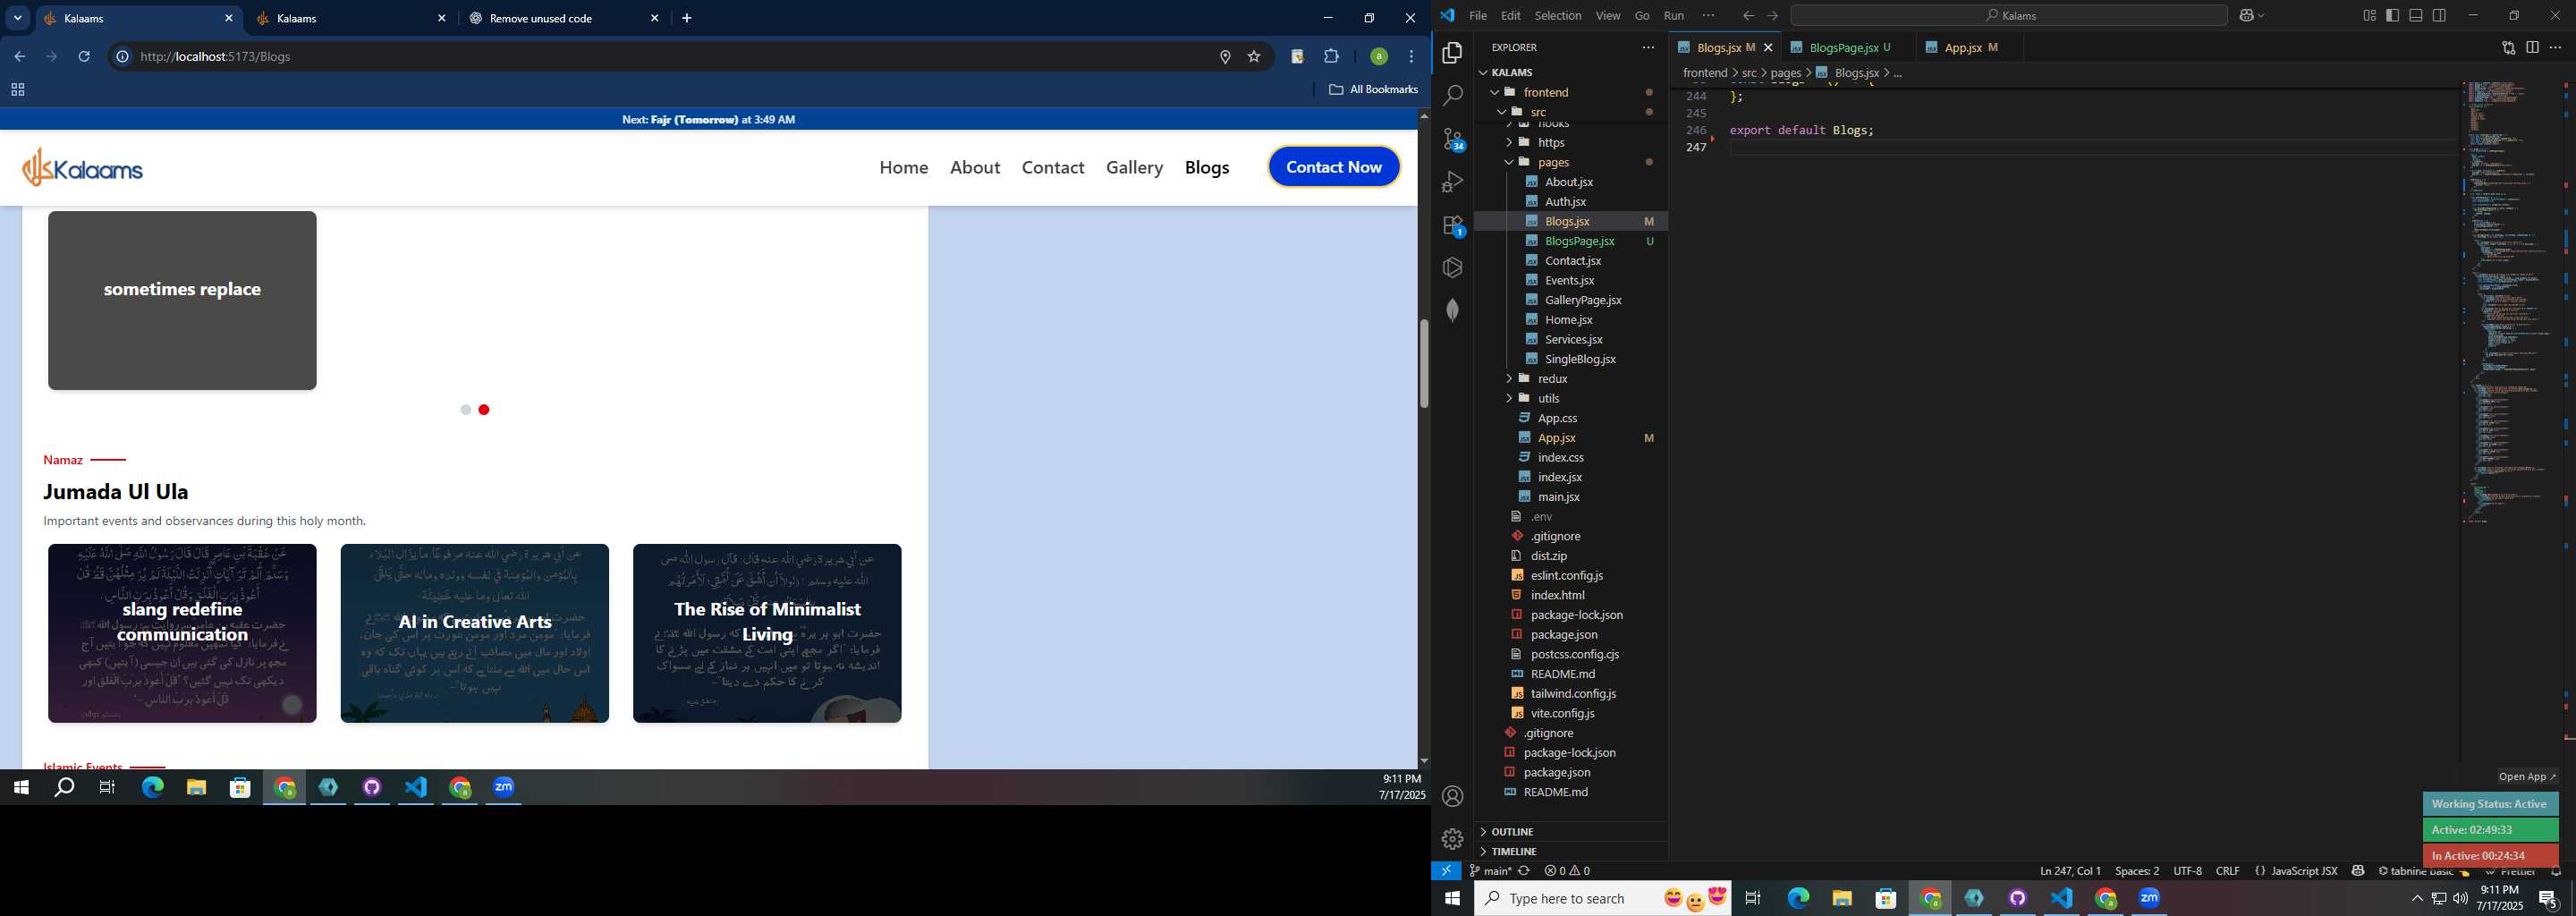
Task: Toggle the Secondary Side Bar in VS Code
Action: pyautogui.click(x=2439, y=15)
